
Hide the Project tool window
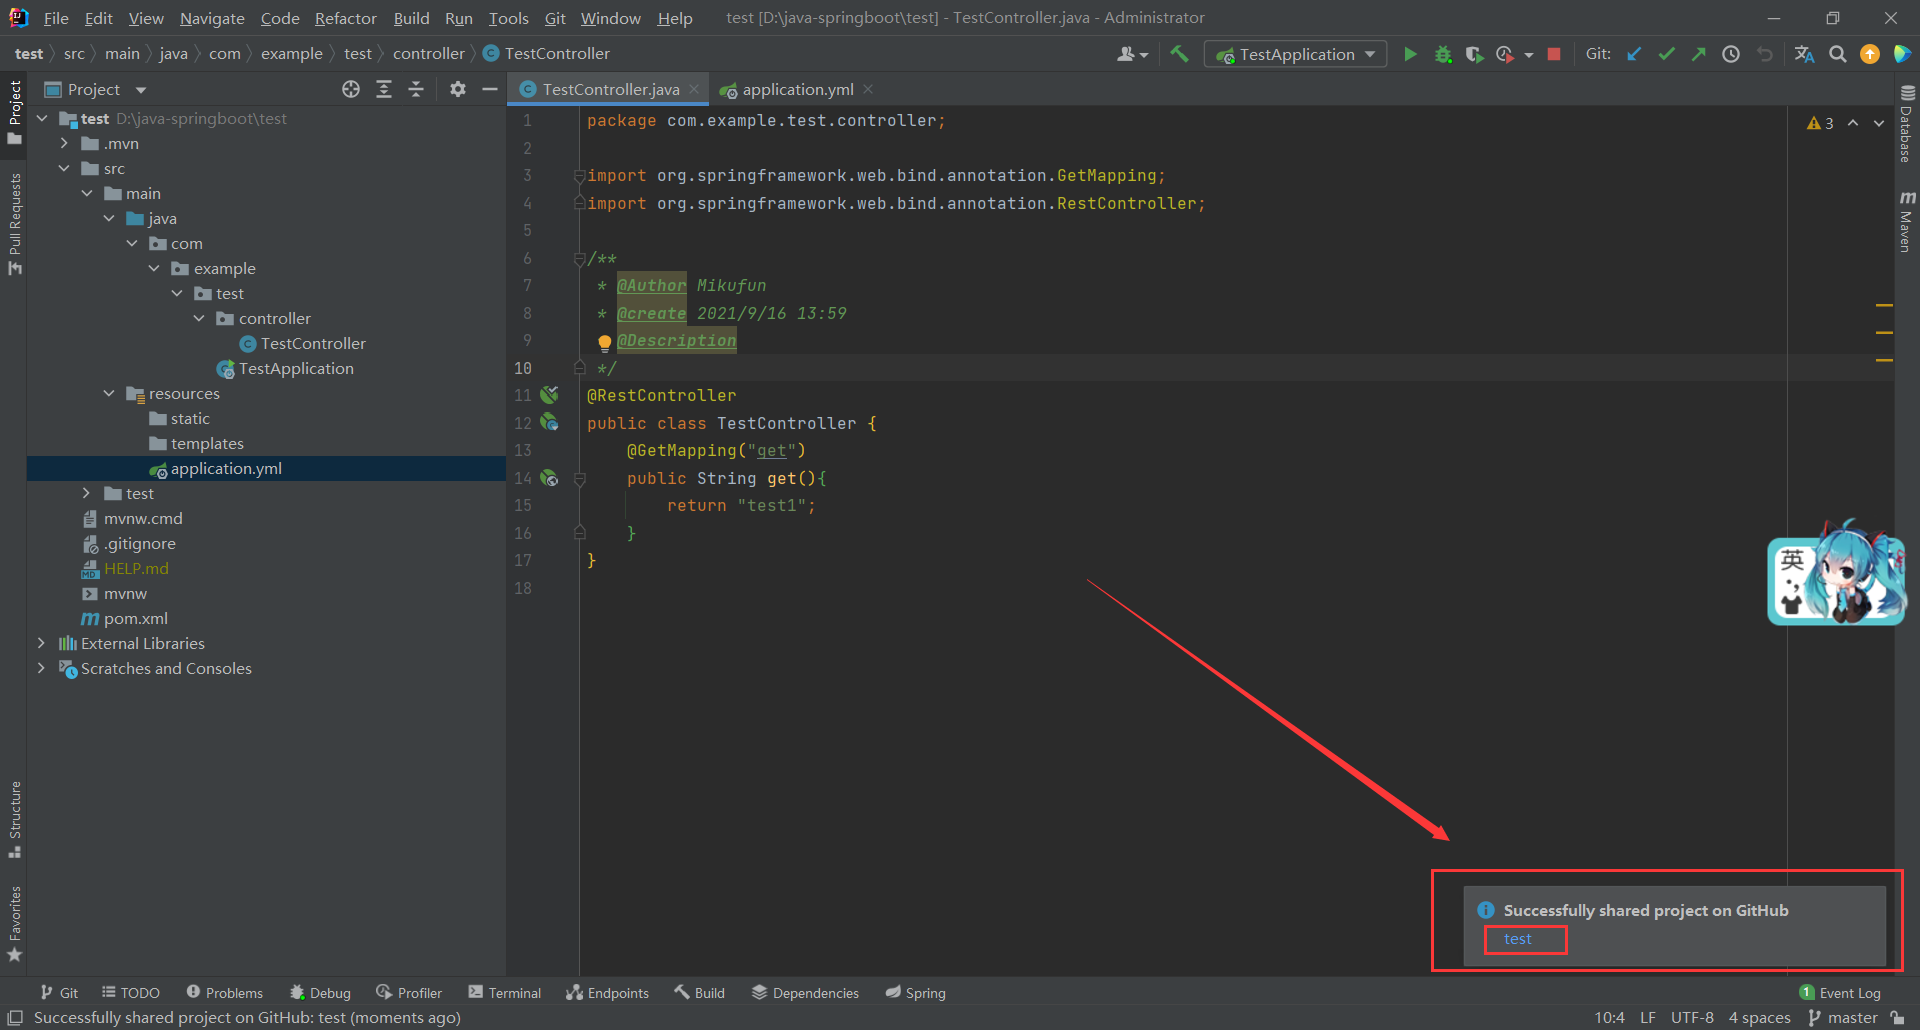pyautogui.click(x=490, y=89)
